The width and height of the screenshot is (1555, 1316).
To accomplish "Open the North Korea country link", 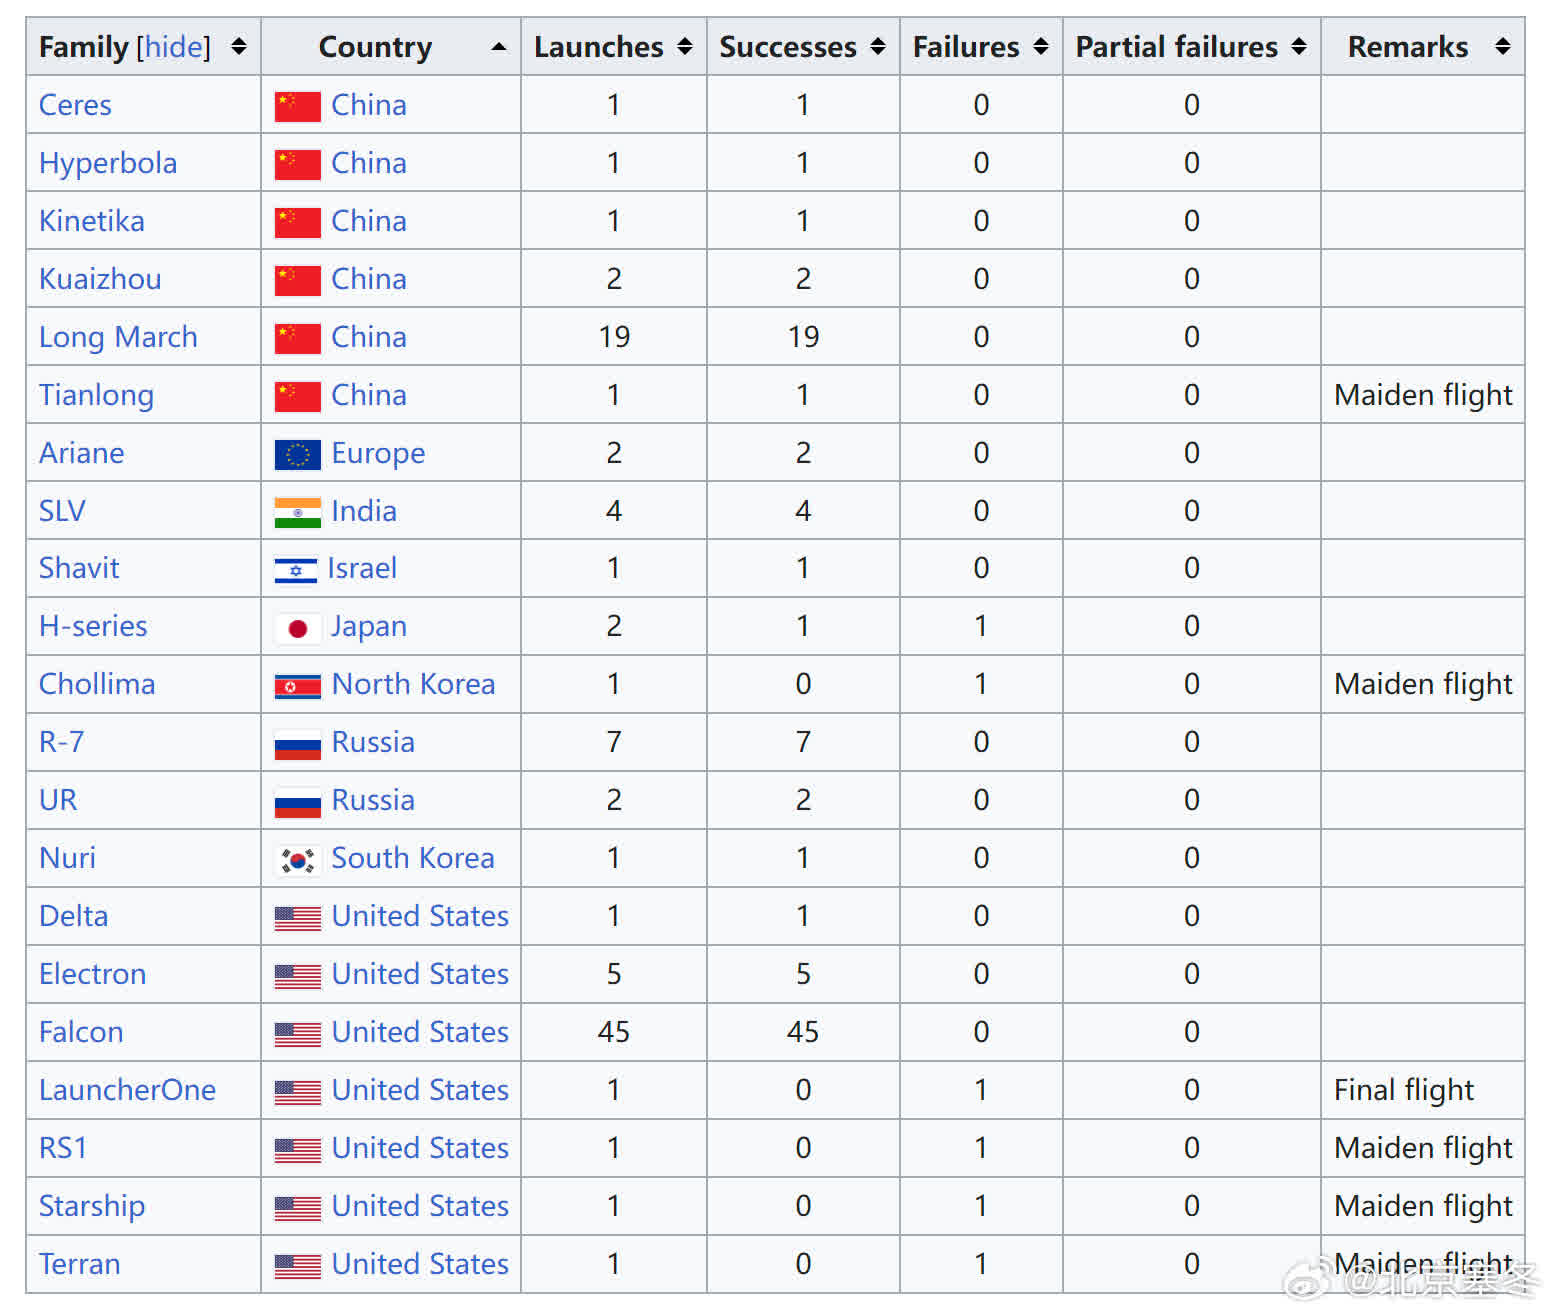I will click(413, 684).
